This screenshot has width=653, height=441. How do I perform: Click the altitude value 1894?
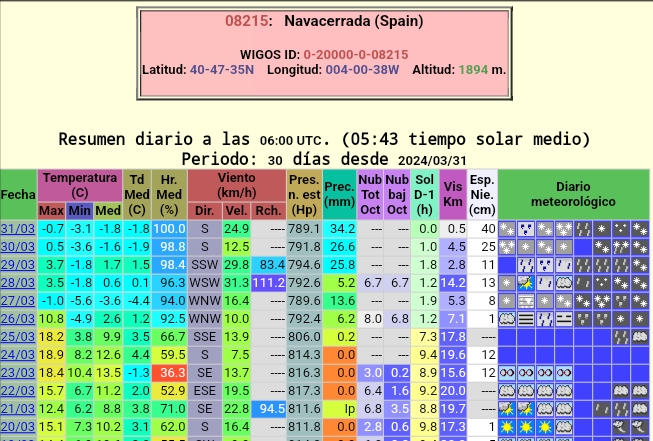473,70
